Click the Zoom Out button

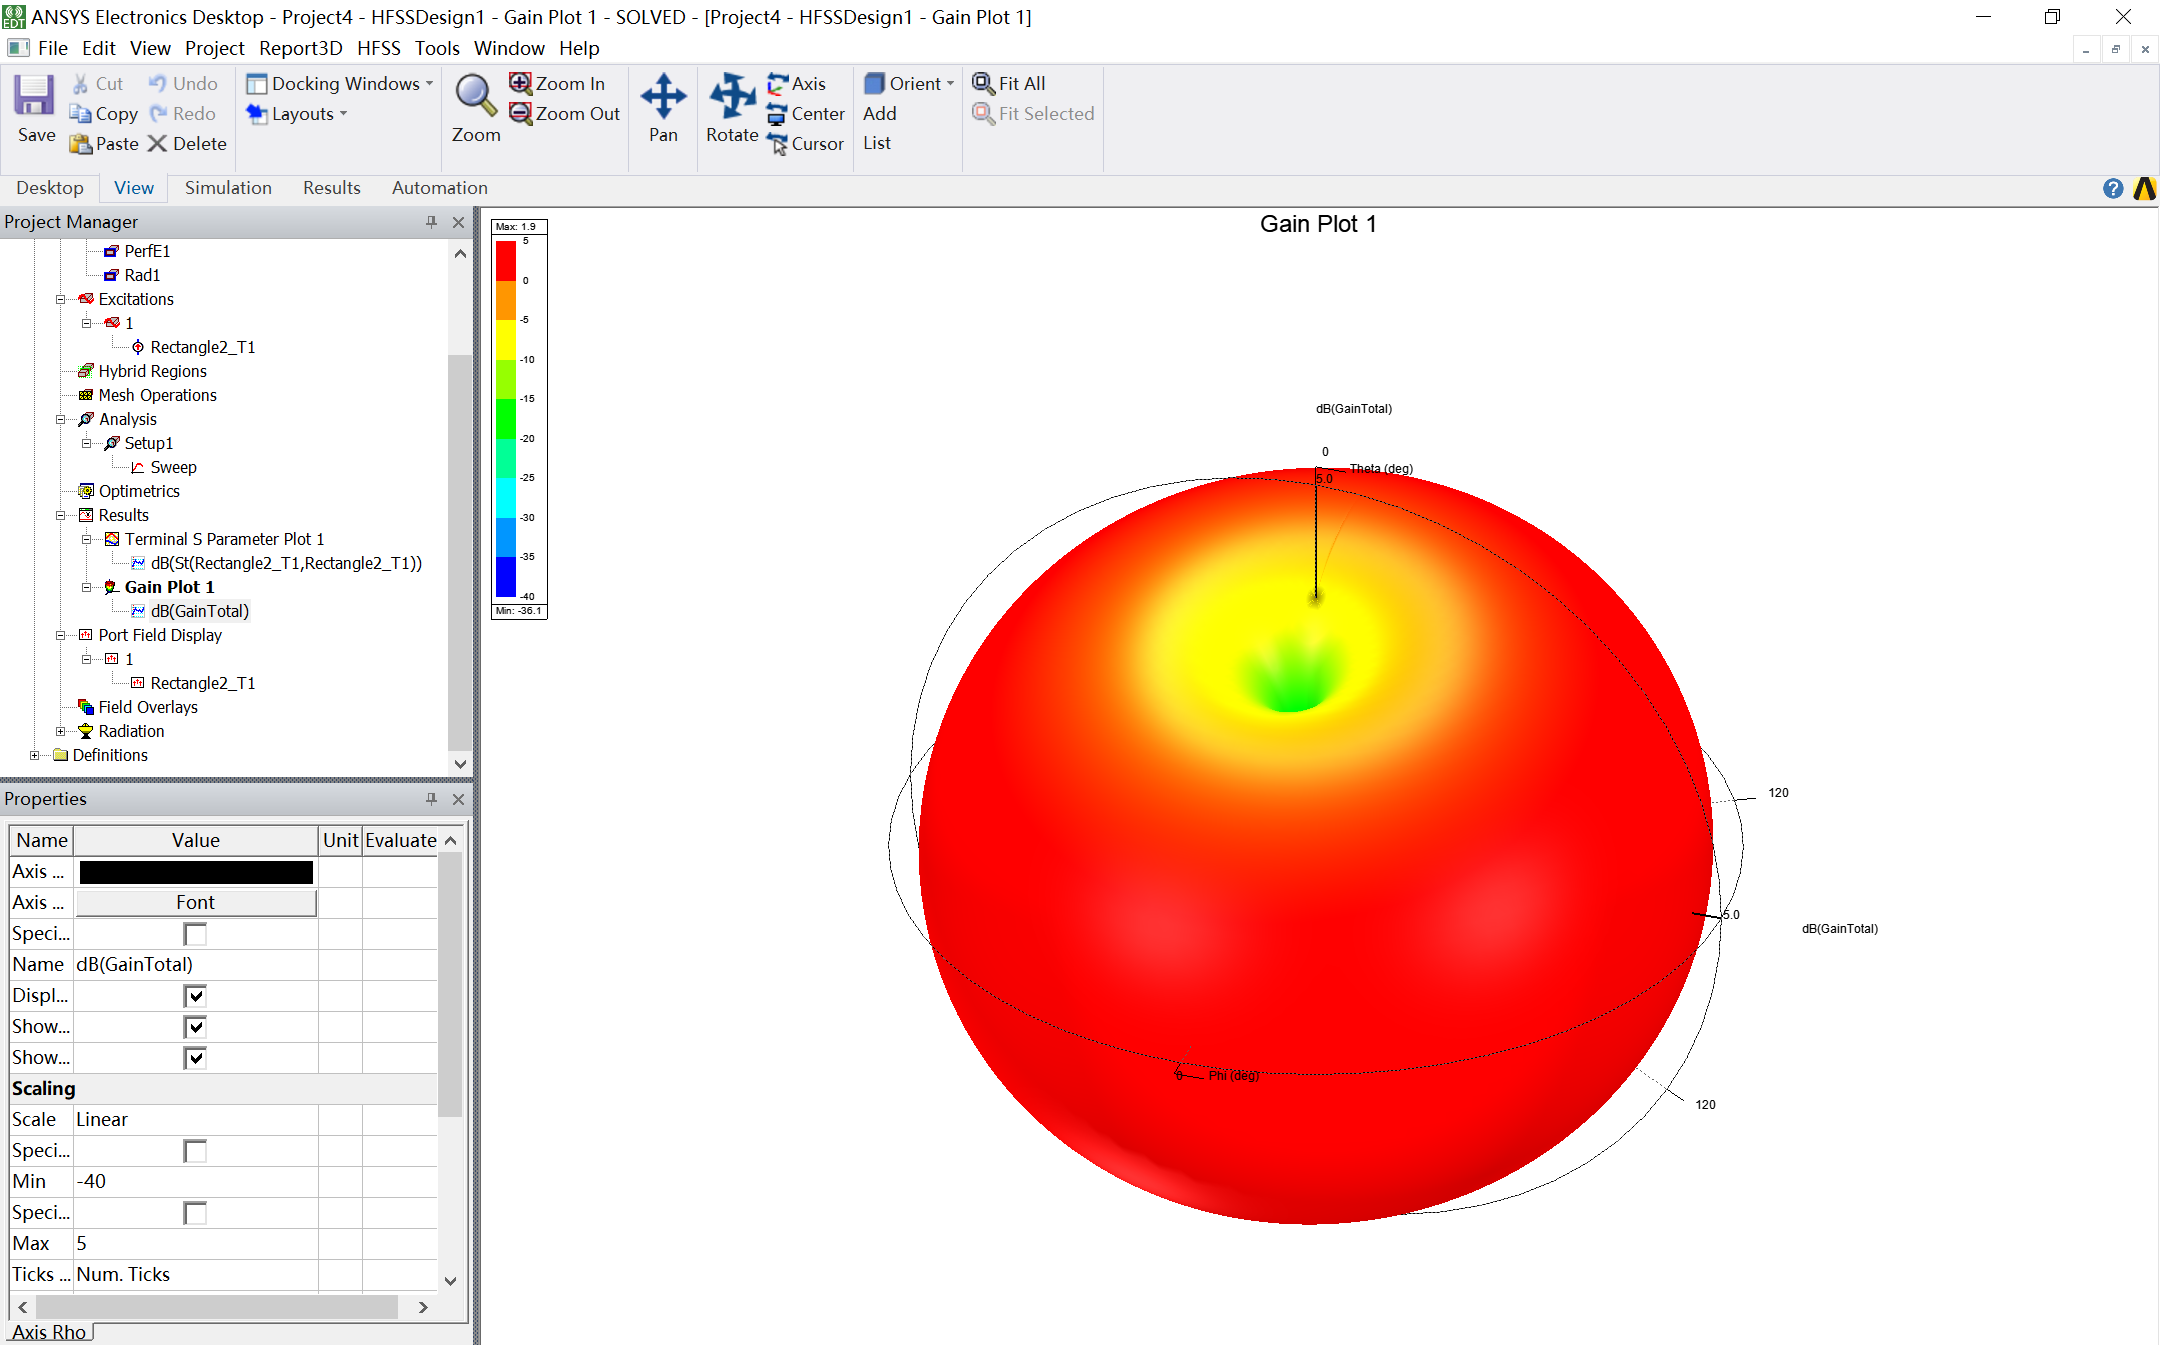click(x=565, y=113)
